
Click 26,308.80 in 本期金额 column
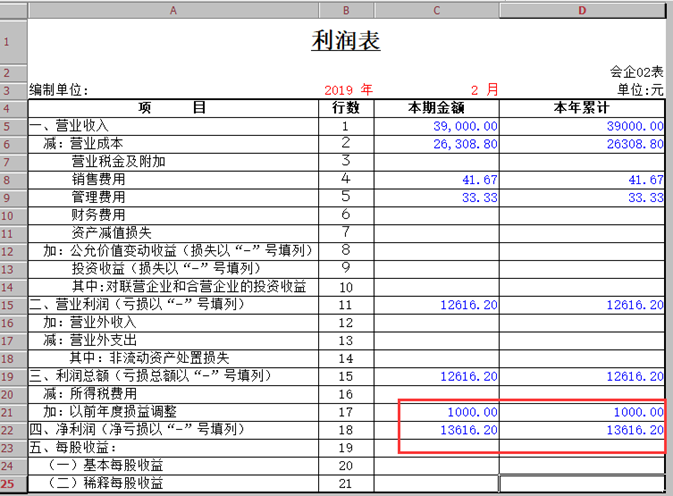465,144
